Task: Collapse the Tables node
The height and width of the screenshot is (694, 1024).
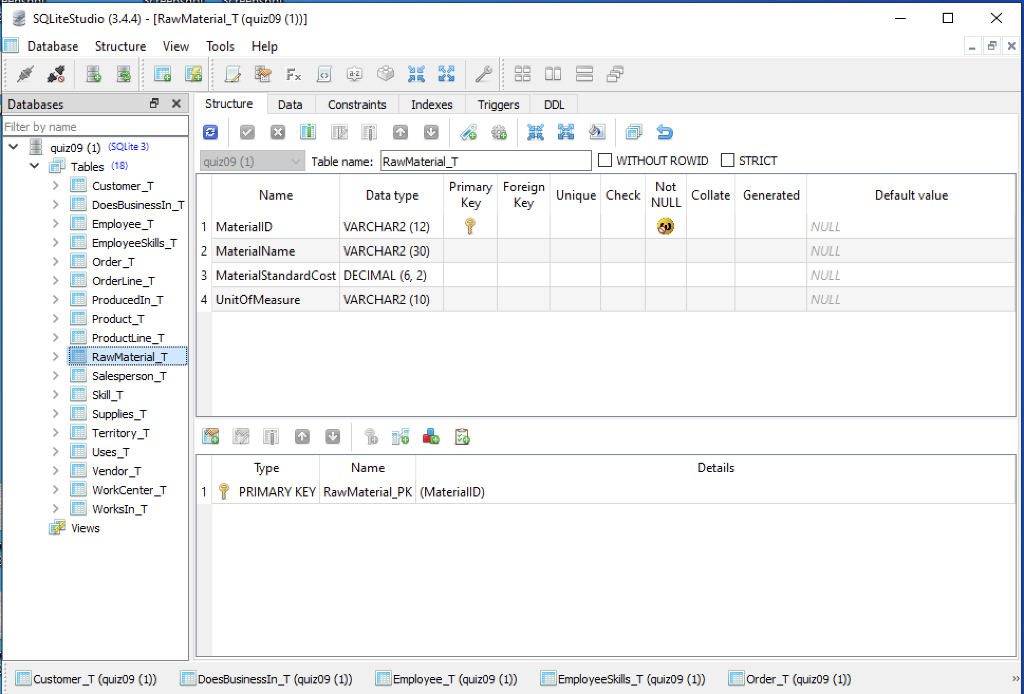Action: [34, 166]
